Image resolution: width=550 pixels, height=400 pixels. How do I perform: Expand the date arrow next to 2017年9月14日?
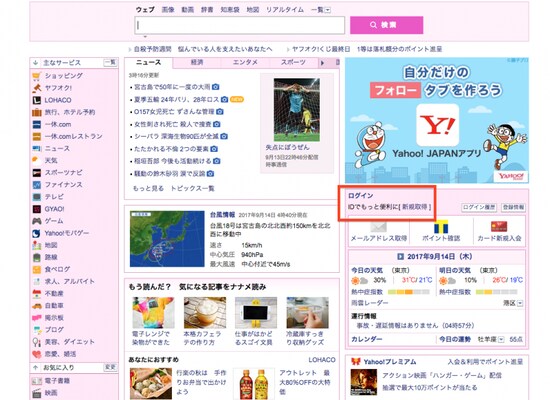pos(400,256)
